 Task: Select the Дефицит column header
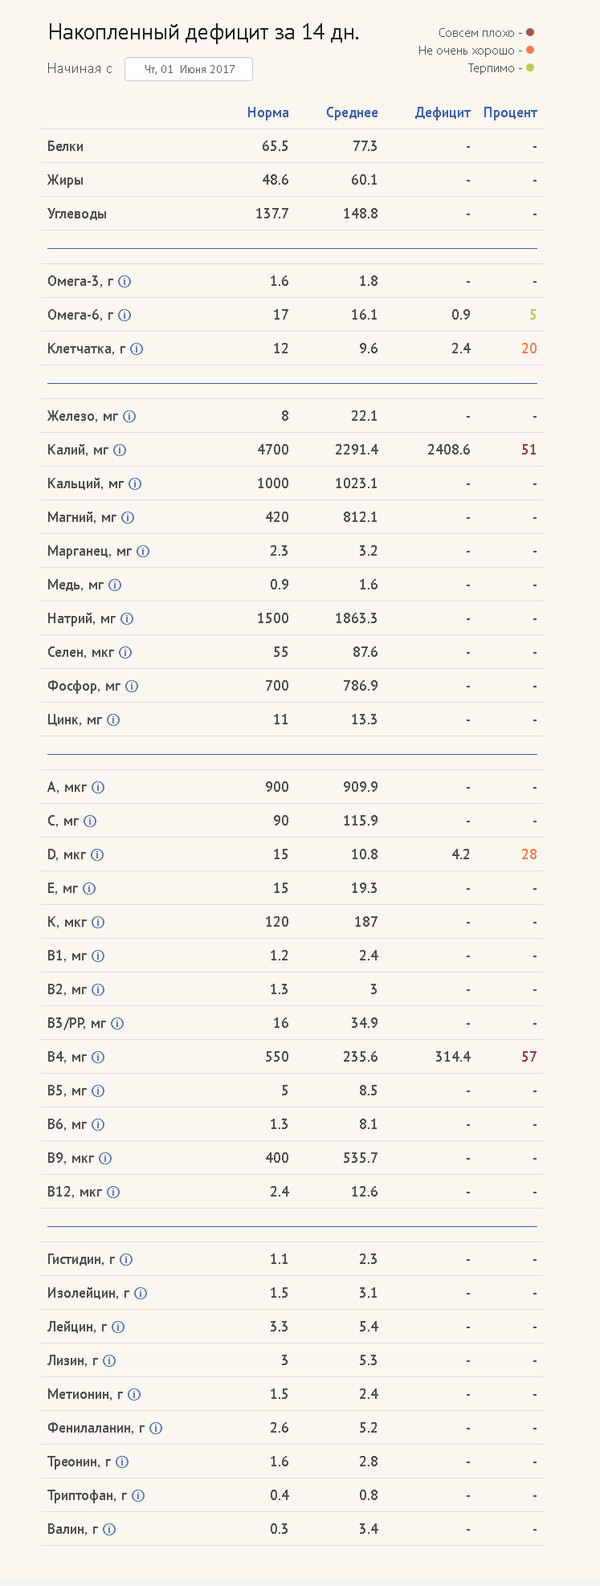tap(442, 113)
